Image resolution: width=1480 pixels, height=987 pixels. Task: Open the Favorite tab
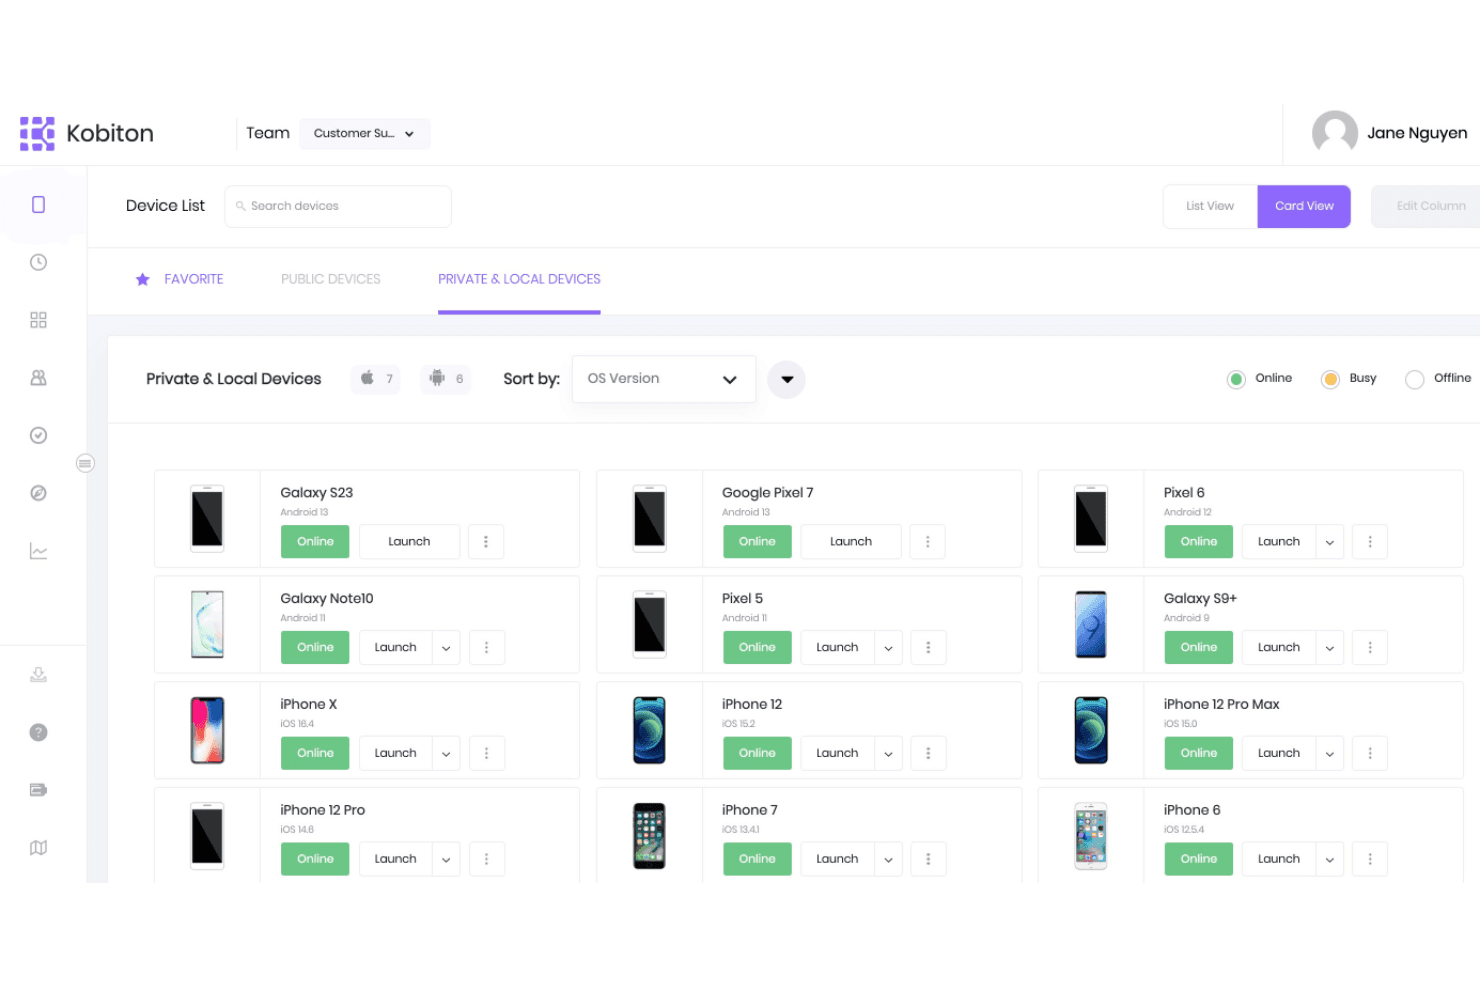180,279
